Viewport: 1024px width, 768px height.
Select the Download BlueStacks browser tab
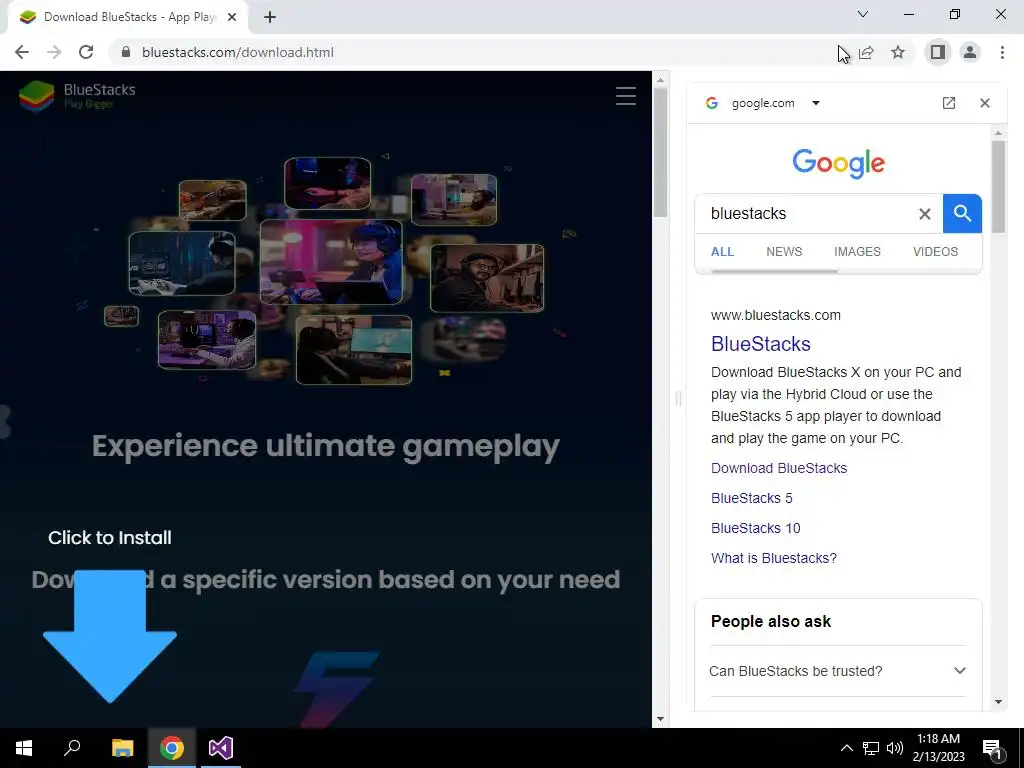127,18
